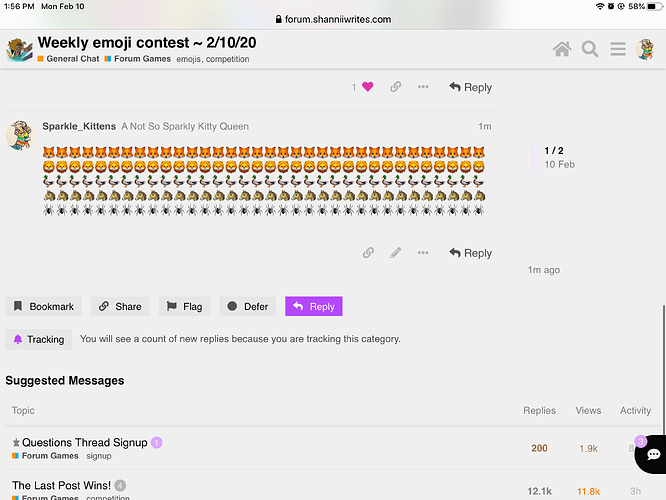Select the signup tag
The width and height of the screenshot is (666, 500).
click(x=99, y=456)
